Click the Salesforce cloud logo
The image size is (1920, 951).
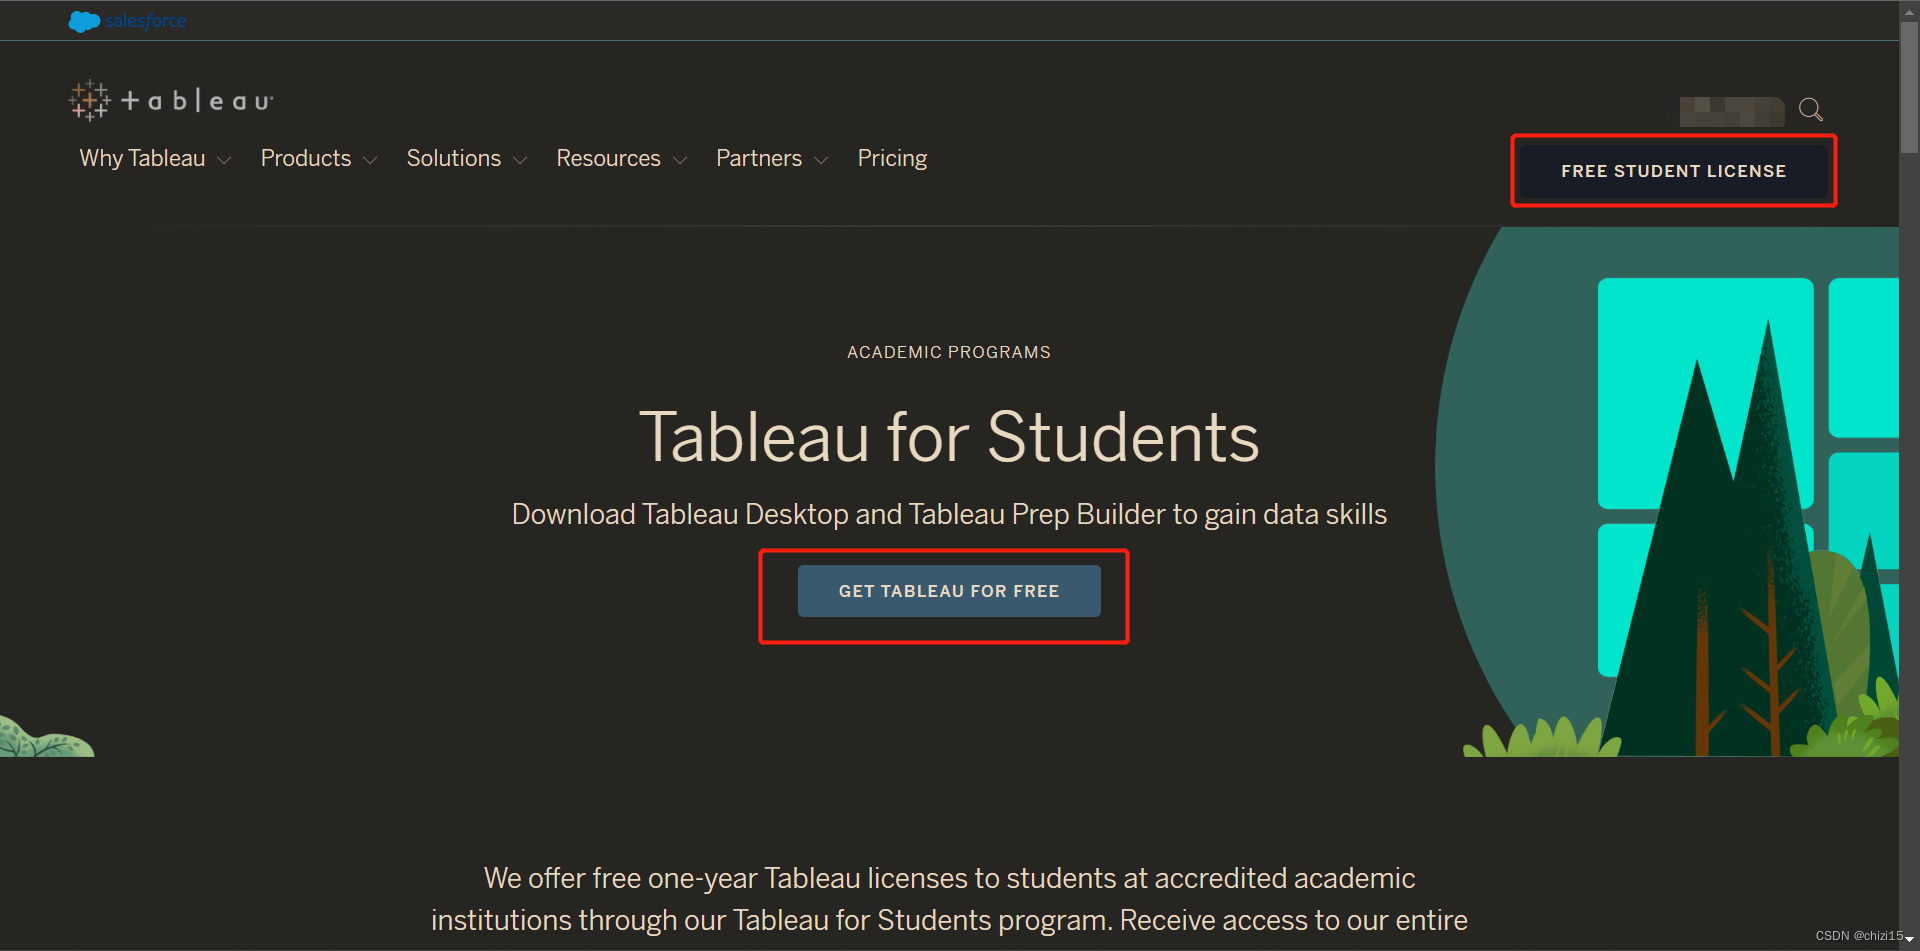point(84,21)
